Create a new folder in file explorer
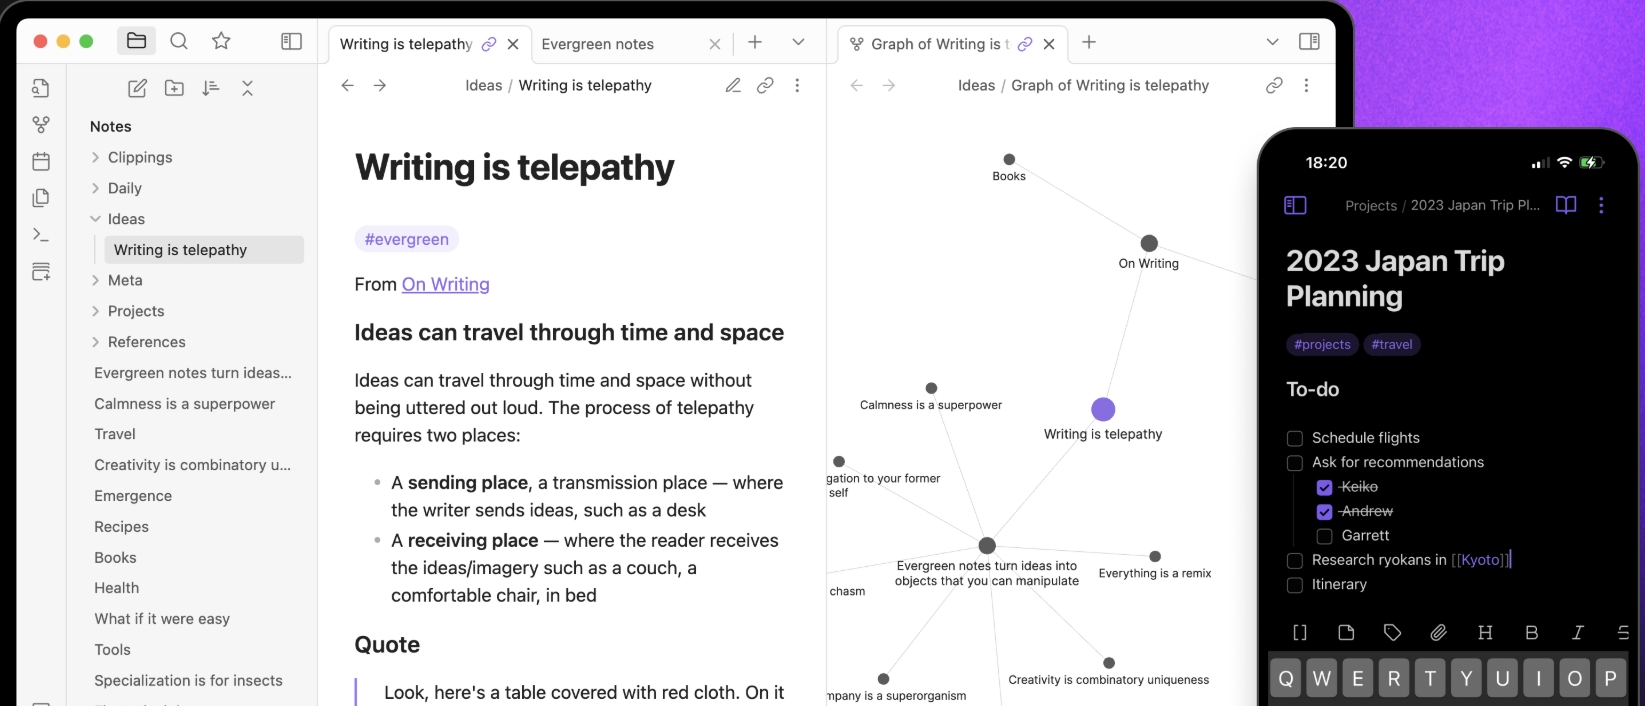Image resolution: width=1645 pixels, height=706 pixels. pos(174,88)
